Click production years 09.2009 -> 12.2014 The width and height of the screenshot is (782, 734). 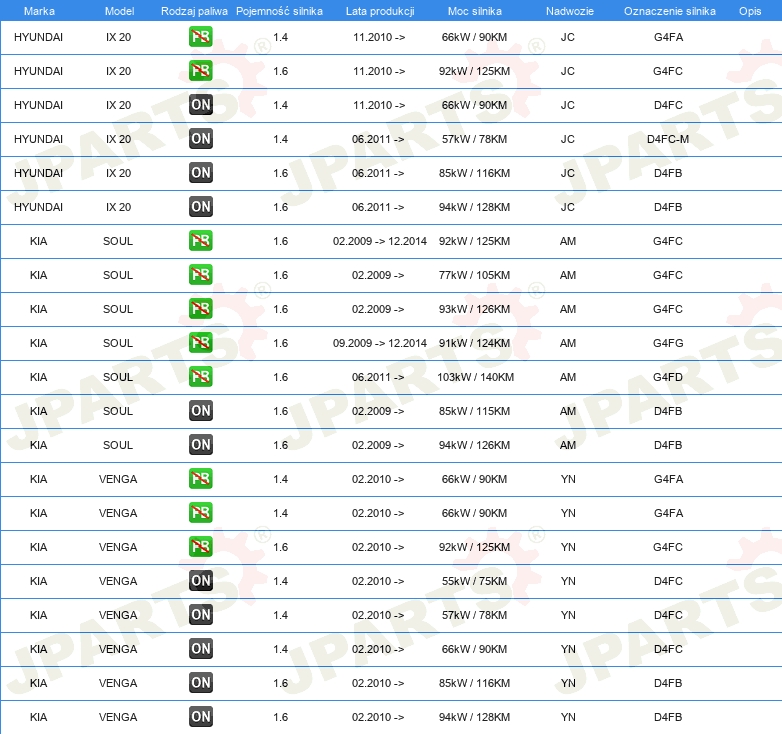point(380,343)
